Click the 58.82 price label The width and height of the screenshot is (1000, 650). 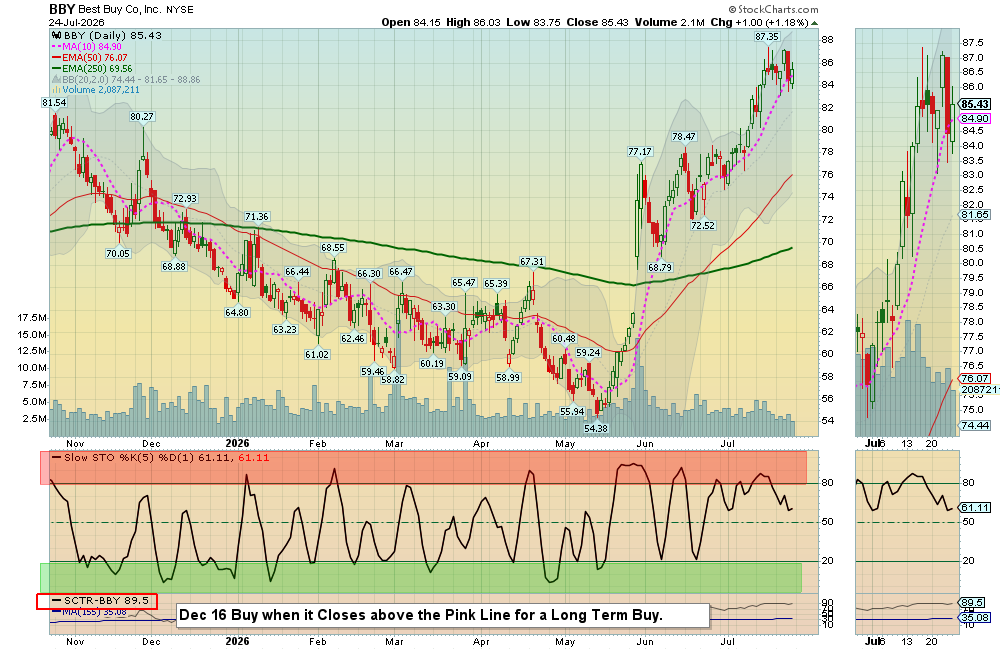point(393,379)
